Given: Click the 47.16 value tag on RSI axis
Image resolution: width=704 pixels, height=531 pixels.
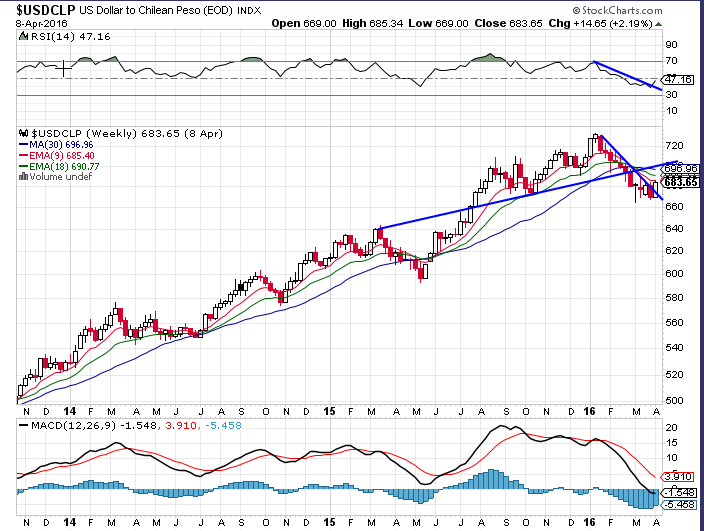Looking at the screenshot, I should click(679, 79).
